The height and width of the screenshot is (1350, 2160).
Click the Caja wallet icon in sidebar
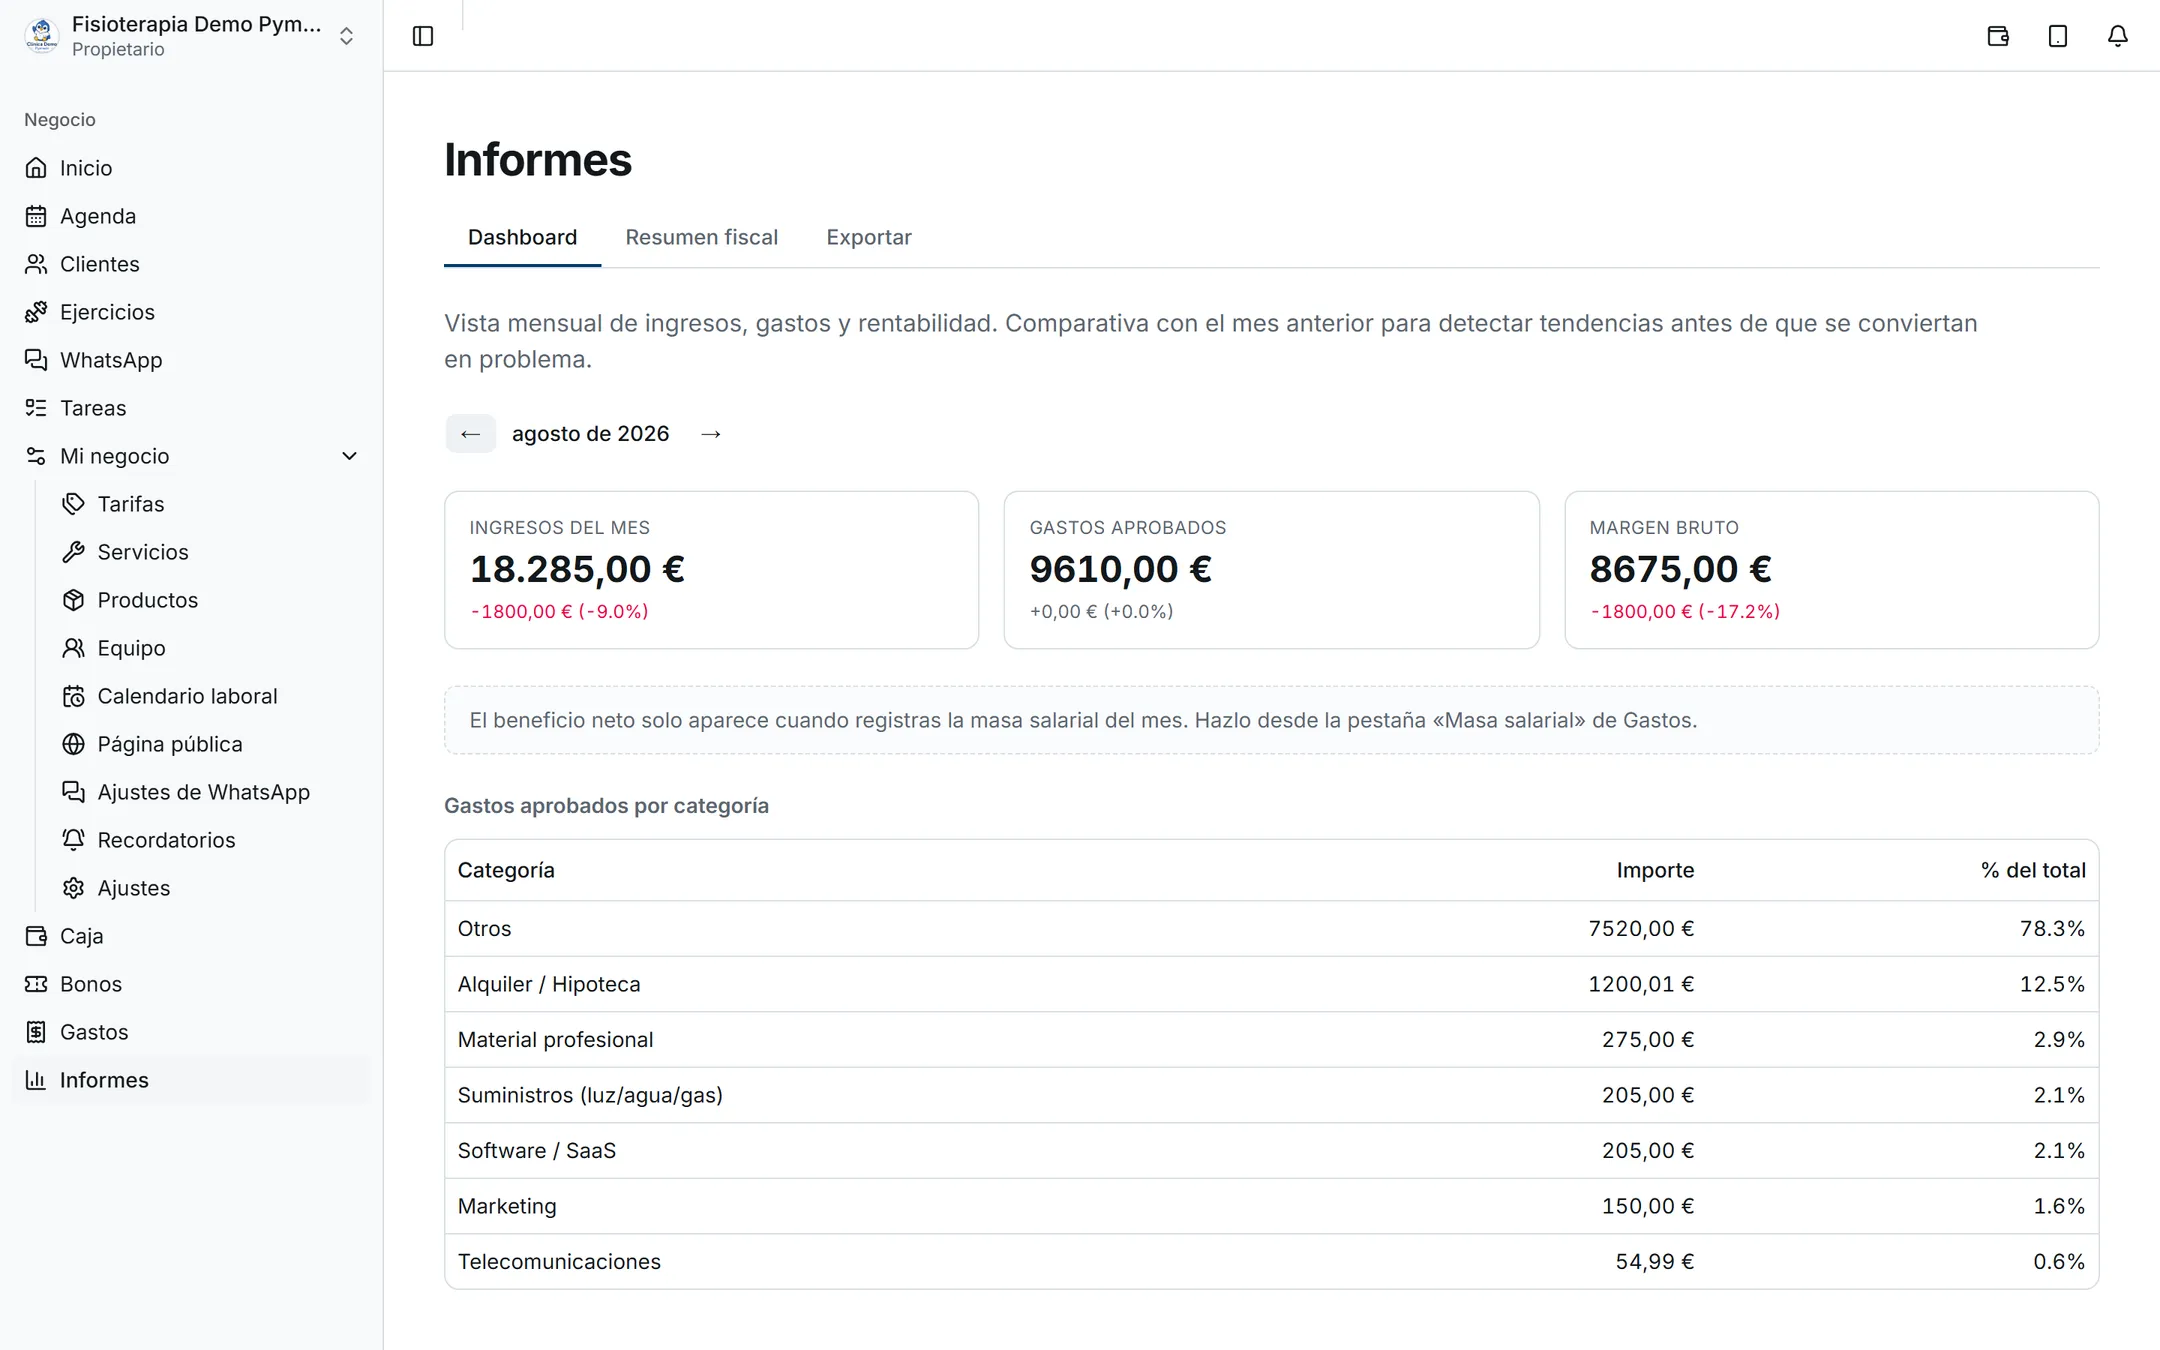(36, 936)
